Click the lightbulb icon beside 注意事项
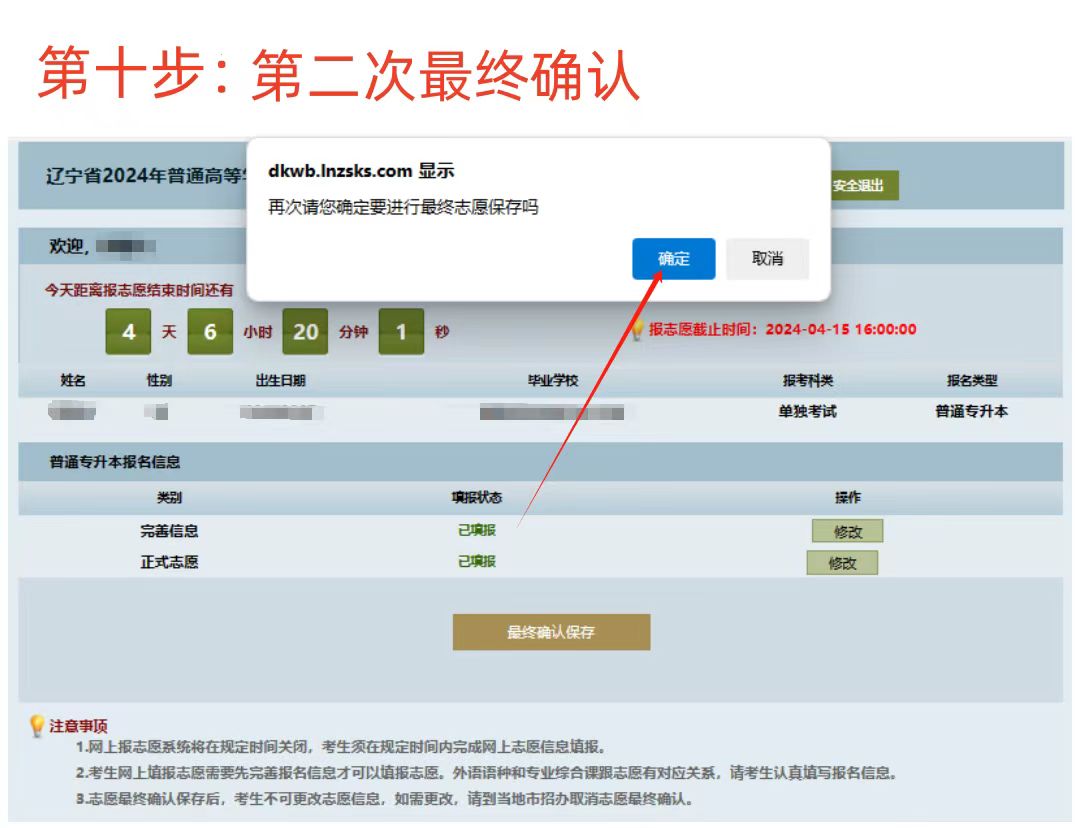The height and width of the screenshot is (828, 1076). click(37, 725)
